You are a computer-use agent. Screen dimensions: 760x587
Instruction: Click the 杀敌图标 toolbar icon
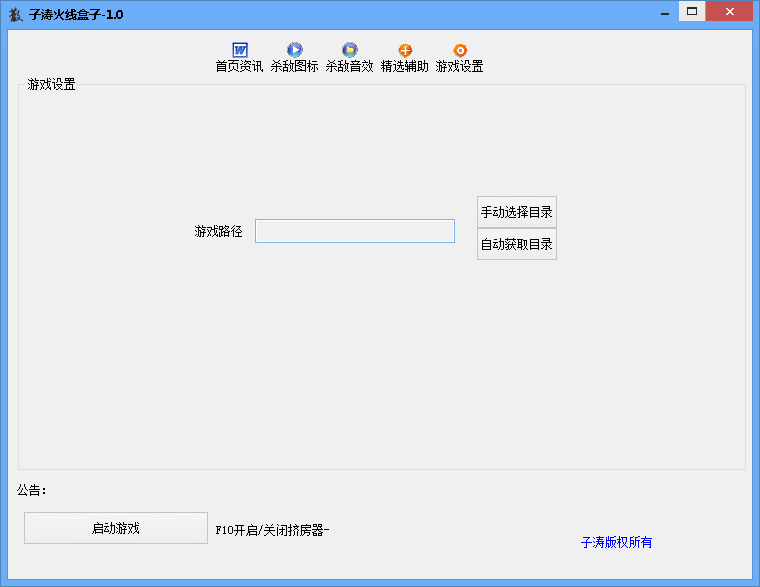pyautogui.click(x=295, y=50)
